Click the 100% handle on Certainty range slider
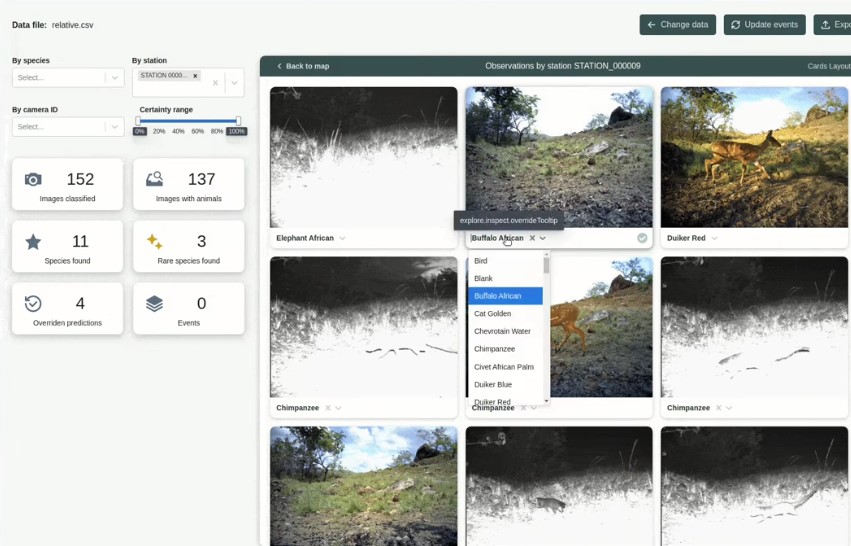The image size is (851, 546). [x=238, y=121]
